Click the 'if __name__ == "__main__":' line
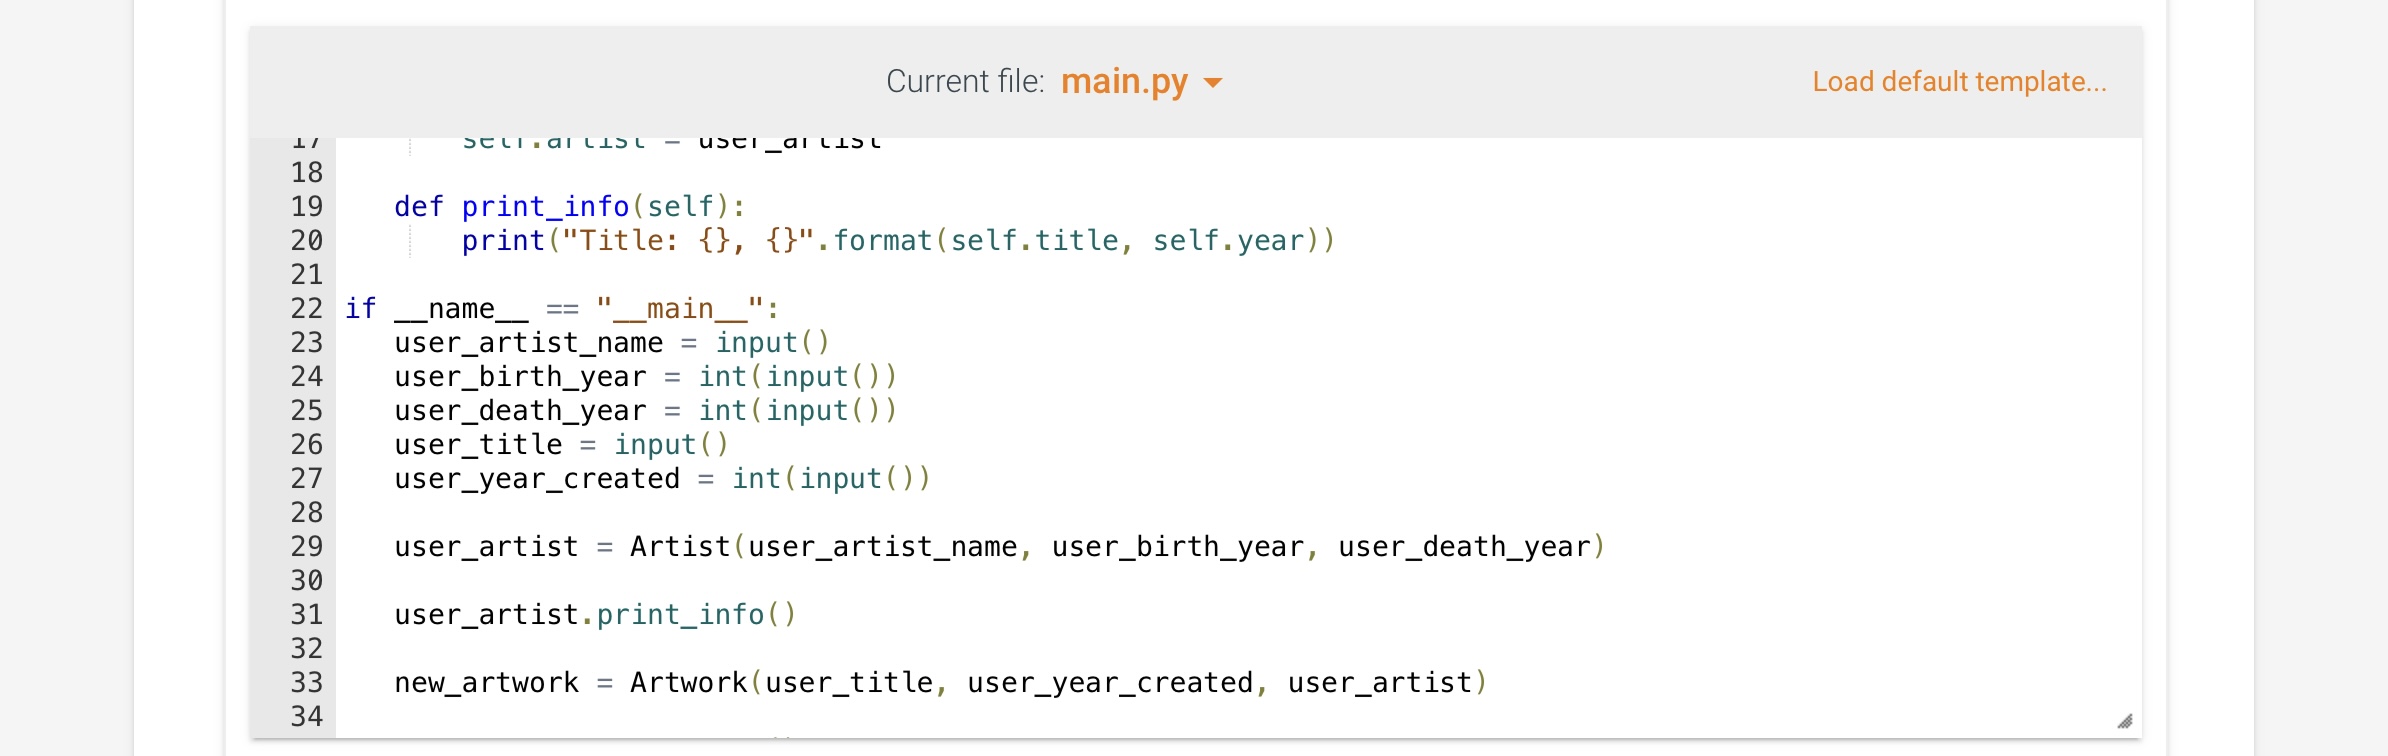 (x=562, y=308)
